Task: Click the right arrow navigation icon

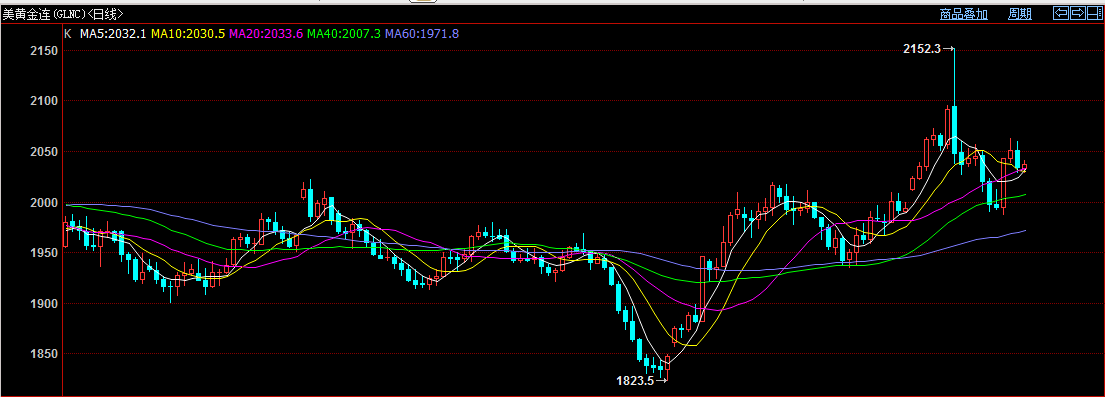Action: click(x=1078, y=13)
